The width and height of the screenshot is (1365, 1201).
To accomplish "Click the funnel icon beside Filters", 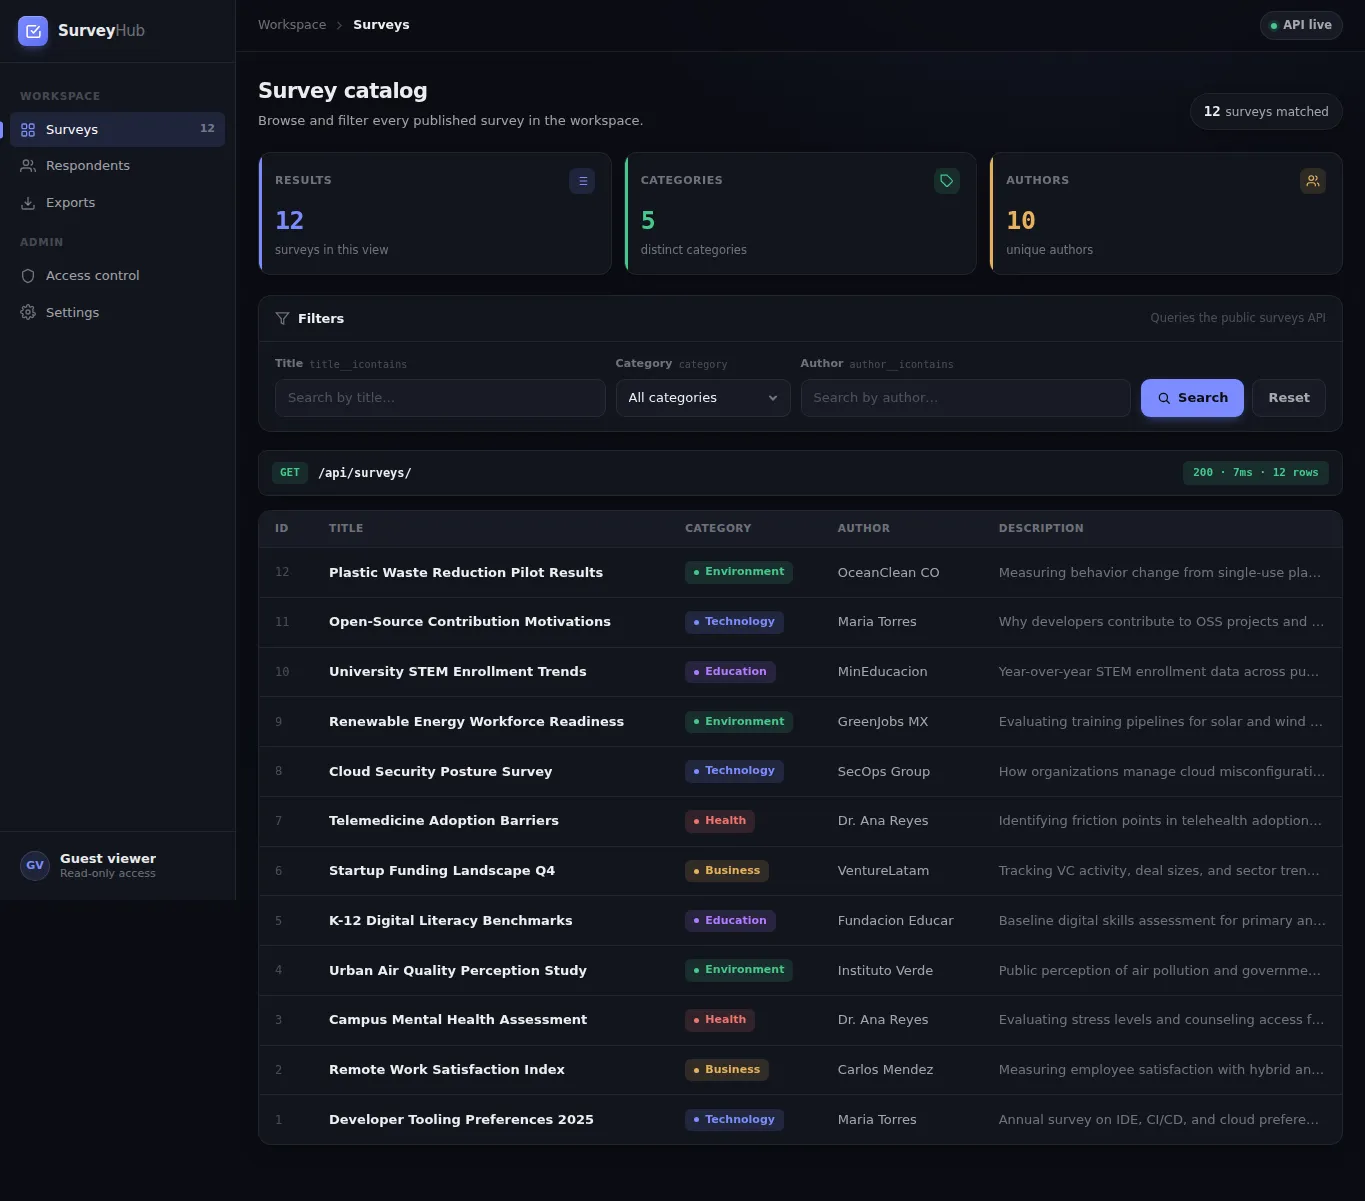I will (x=282, y=319).
